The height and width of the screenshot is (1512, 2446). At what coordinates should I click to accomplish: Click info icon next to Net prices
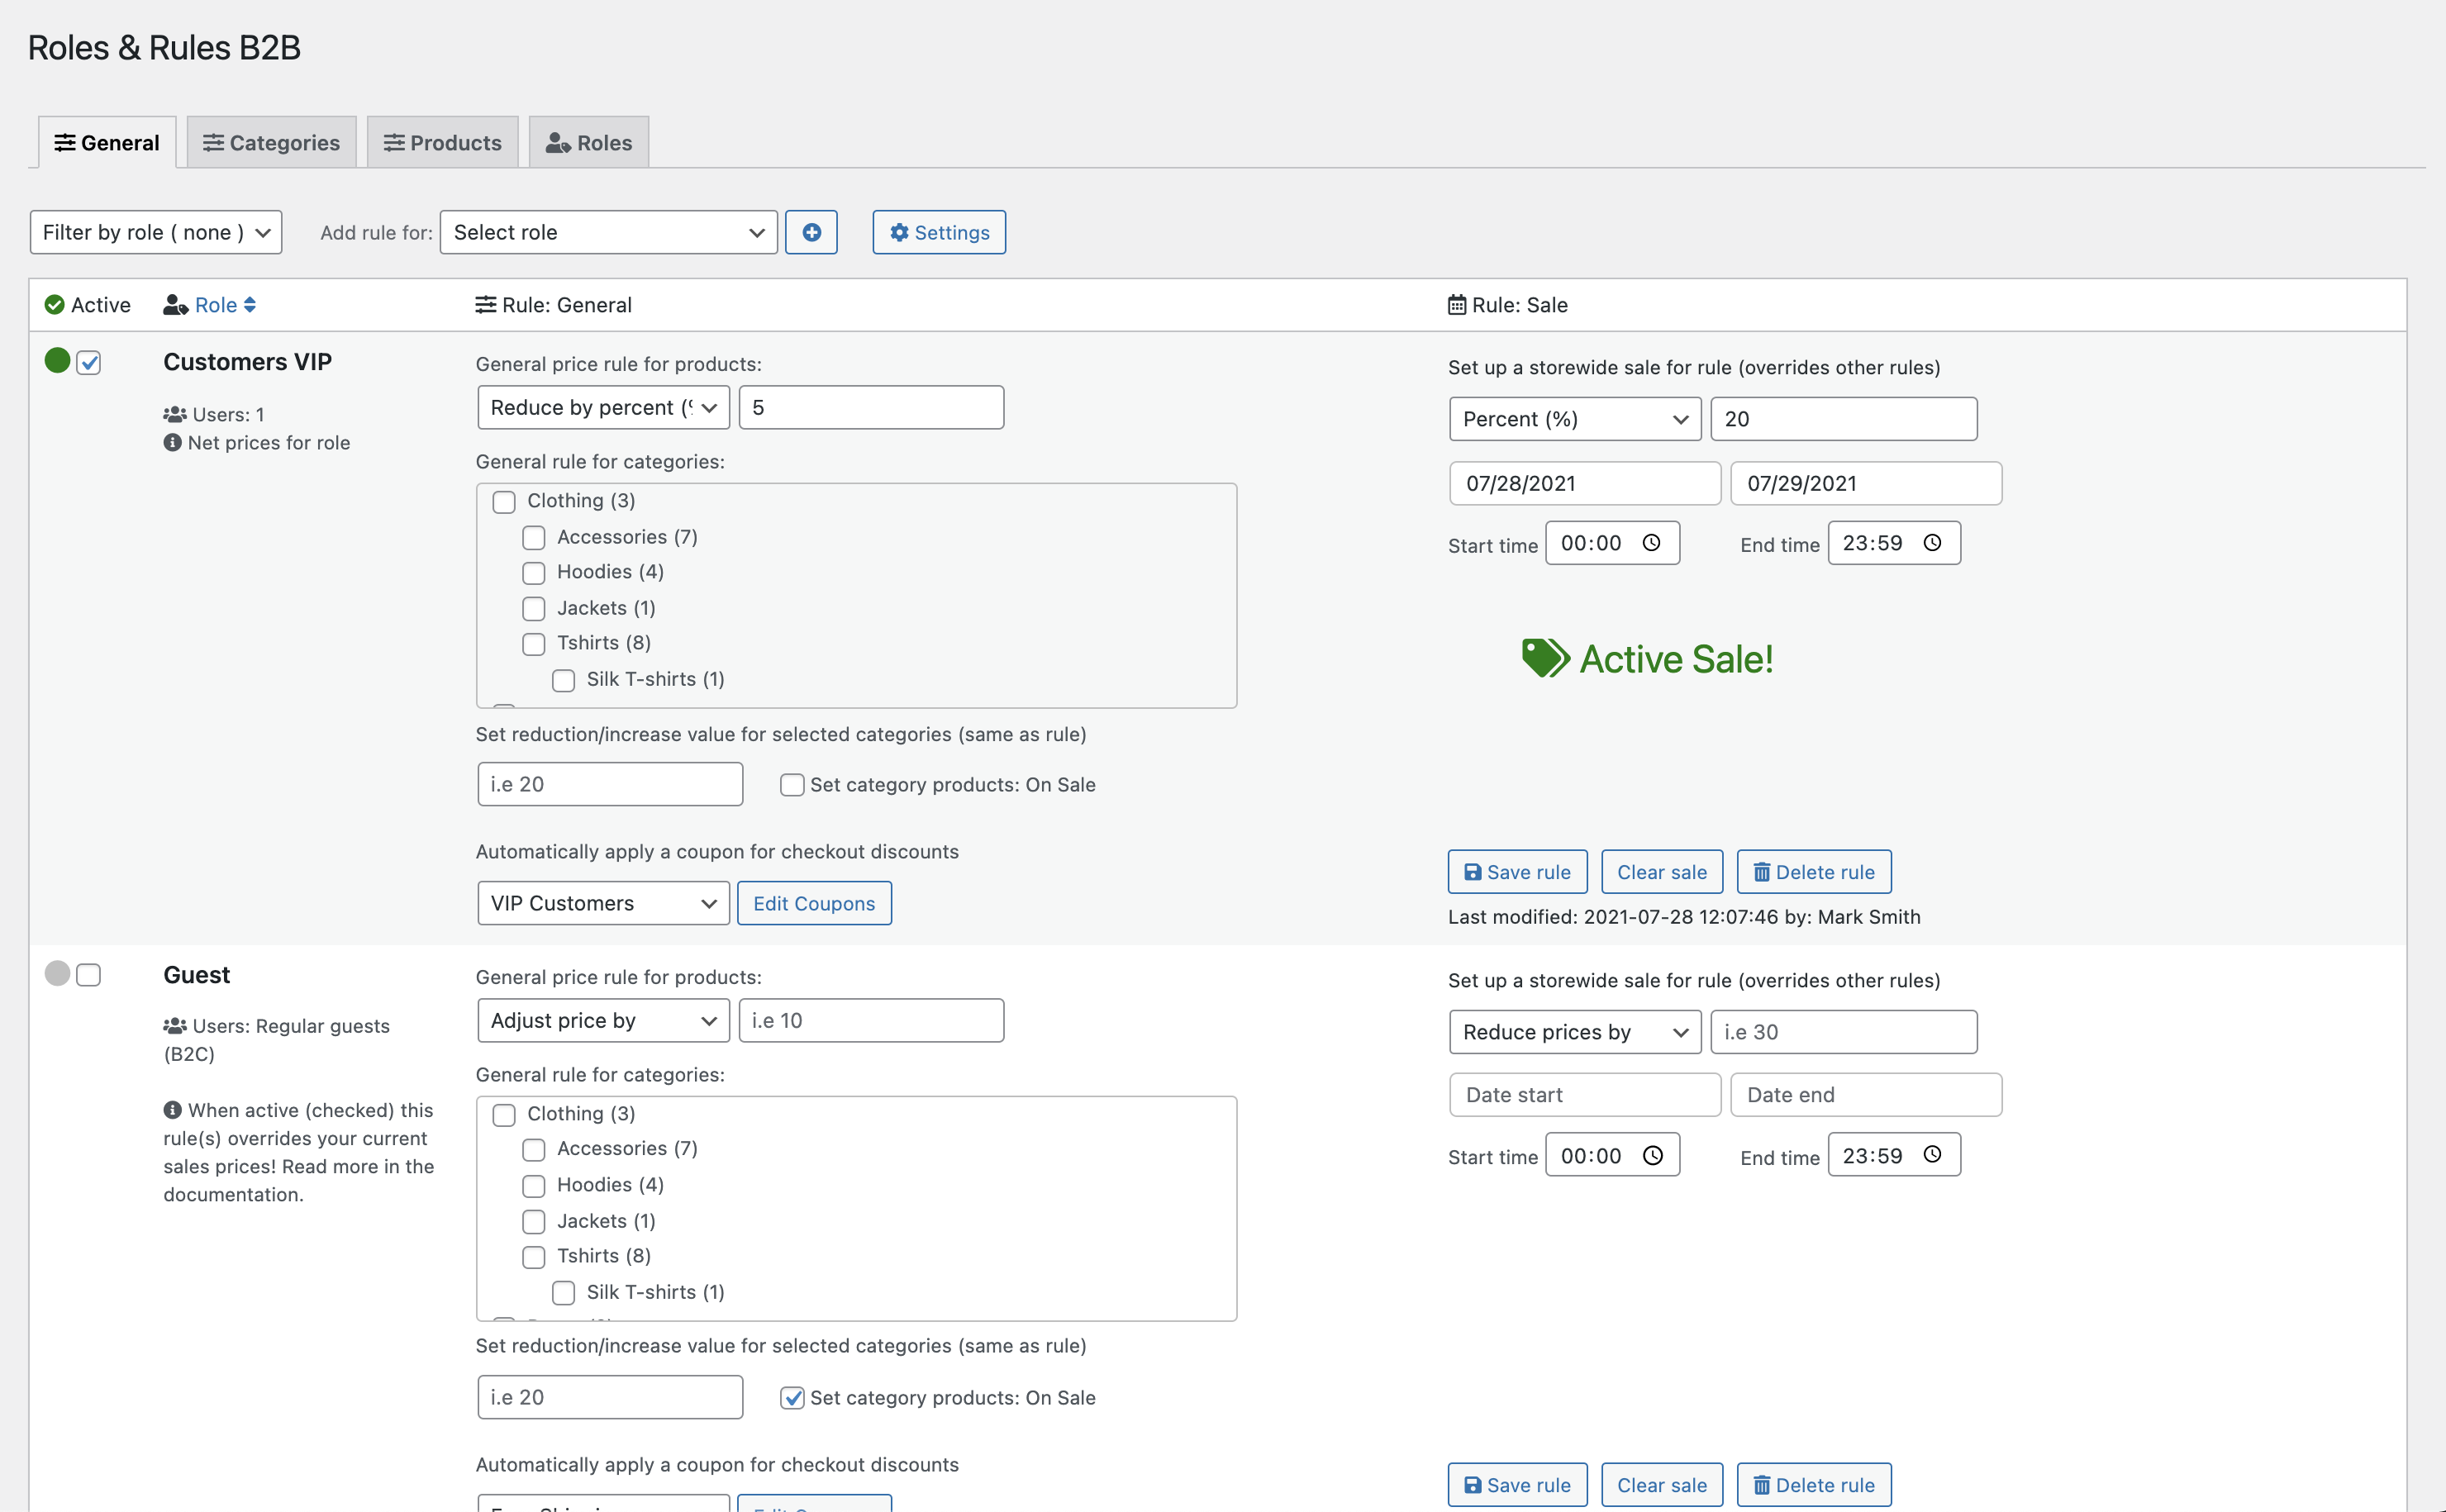pyautogui.click(x=172, y=442)
